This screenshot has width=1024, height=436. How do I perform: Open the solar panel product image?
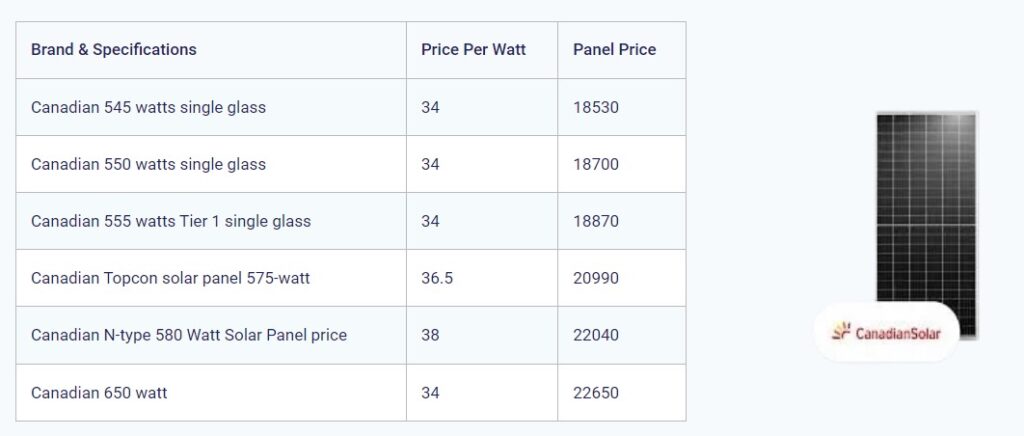click(926, 225)
